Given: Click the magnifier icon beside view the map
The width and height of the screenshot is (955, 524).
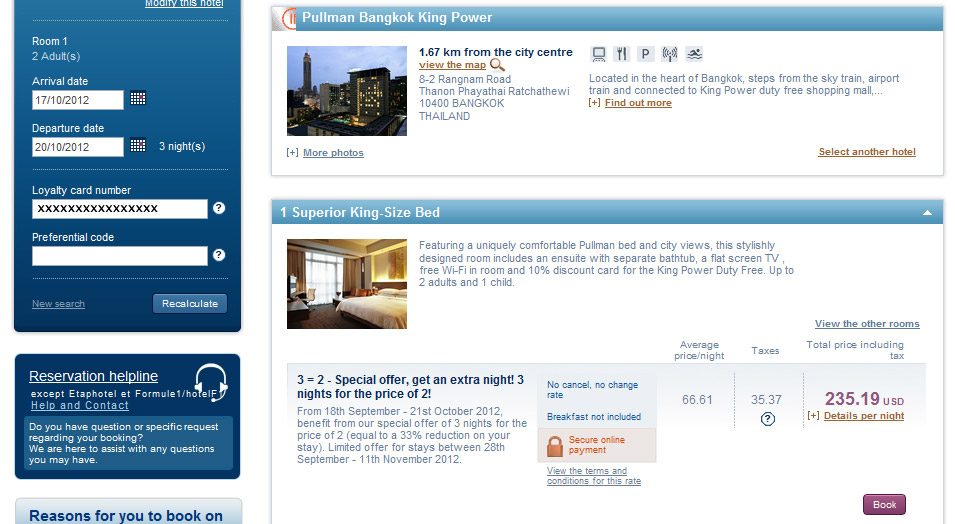Looking at the screenshot, I should click(x=498, y=65).
